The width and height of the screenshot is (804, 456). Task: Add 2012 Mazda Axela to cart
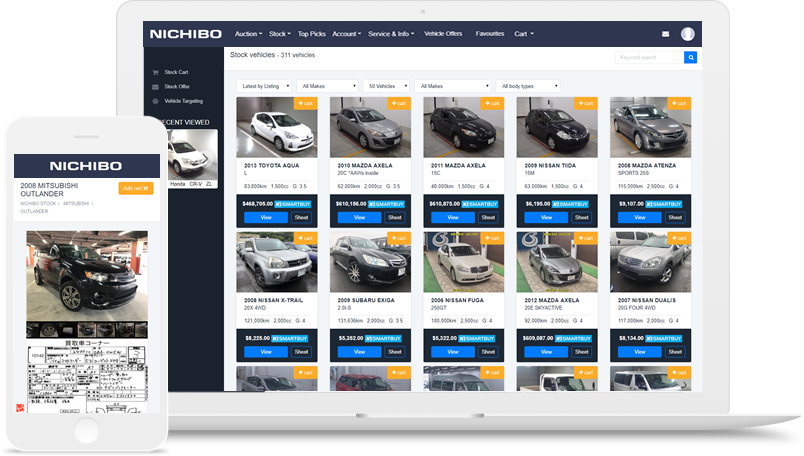586,238
